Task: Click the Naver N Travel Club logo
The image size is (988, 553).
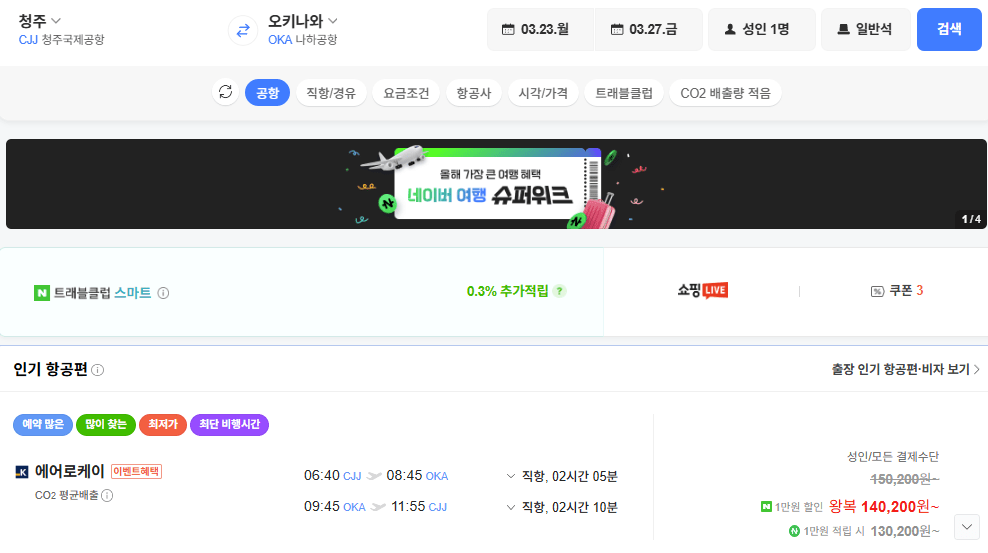Action: tap(42, 293)
